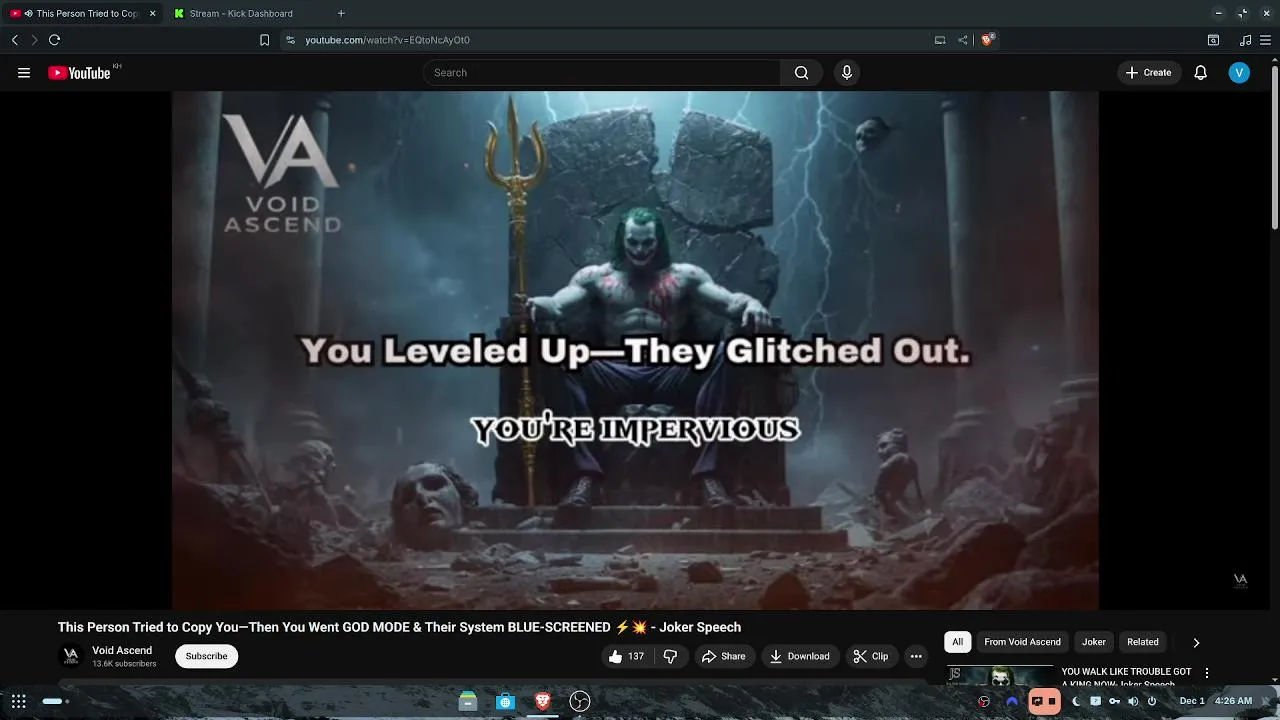Reload the page with the refresh icon
1280x720 pixels.
pyautogui.click(x=55, y=40)
